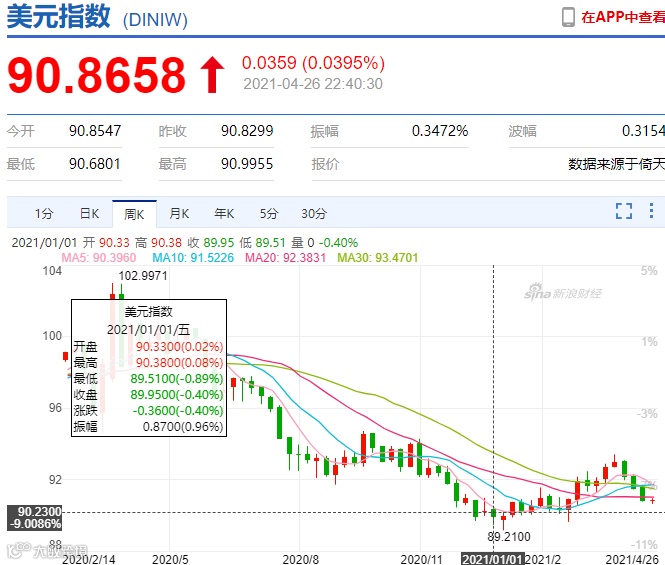
Task: Click the 2021/4/26 date axis label
Action: click(x=632, y=559)
